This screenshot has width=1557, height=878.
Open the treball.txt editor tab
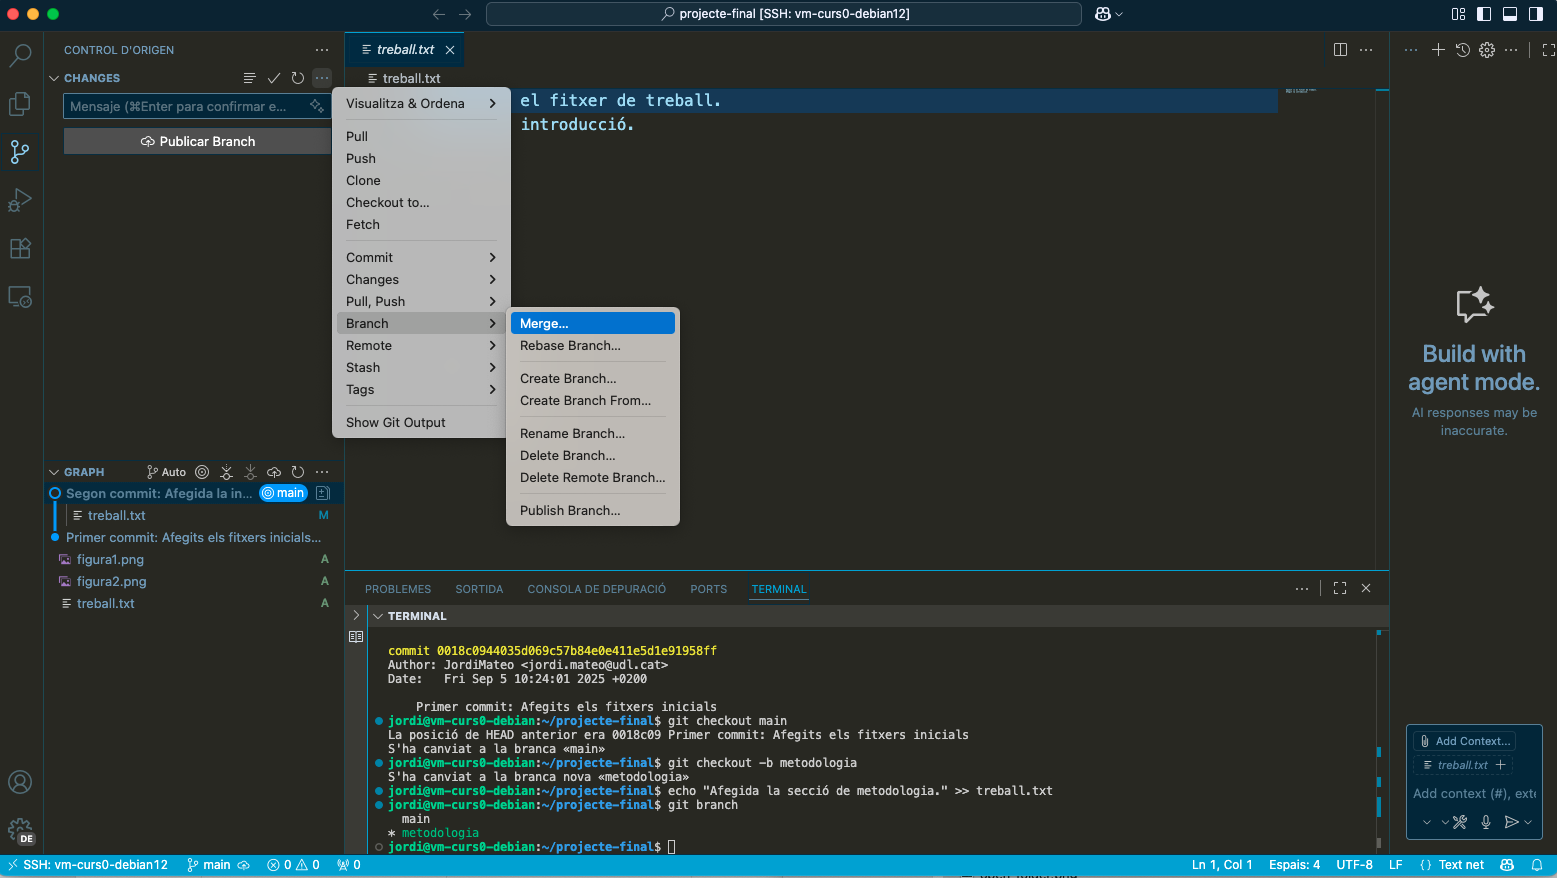[x=404, y=49]
